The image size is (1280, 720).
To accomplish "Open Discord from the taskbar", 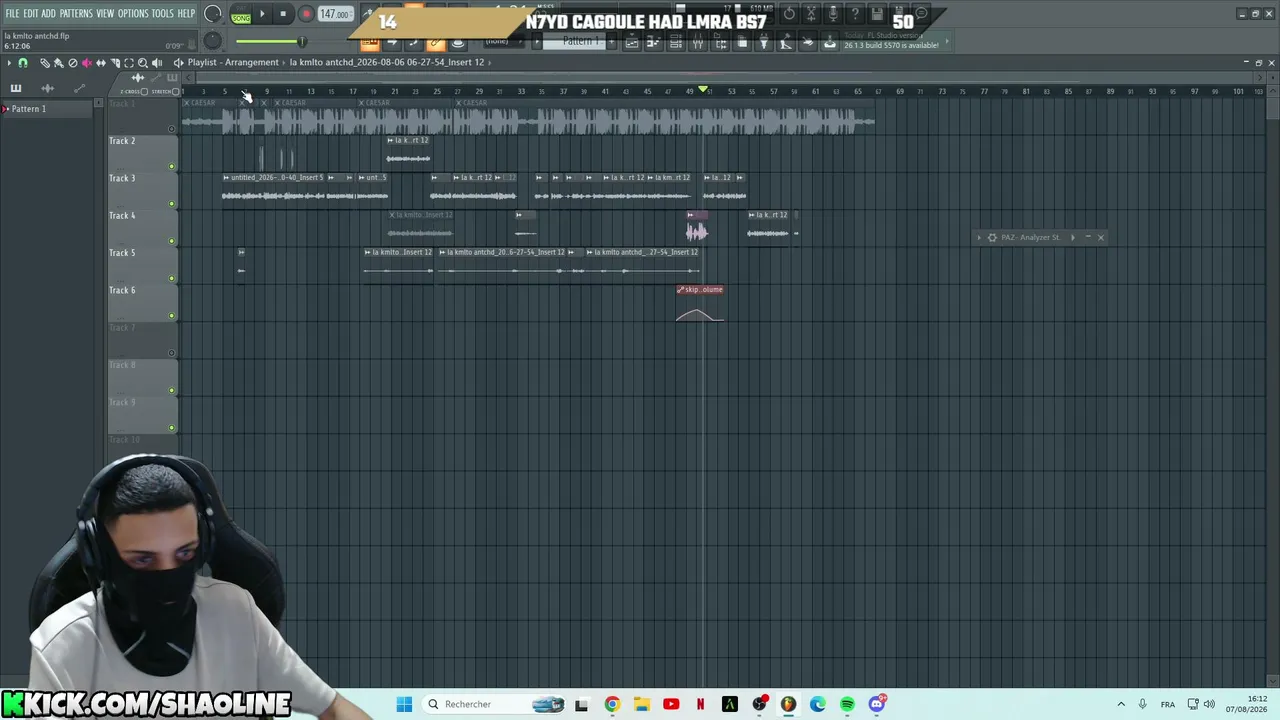I will point(877,704).
